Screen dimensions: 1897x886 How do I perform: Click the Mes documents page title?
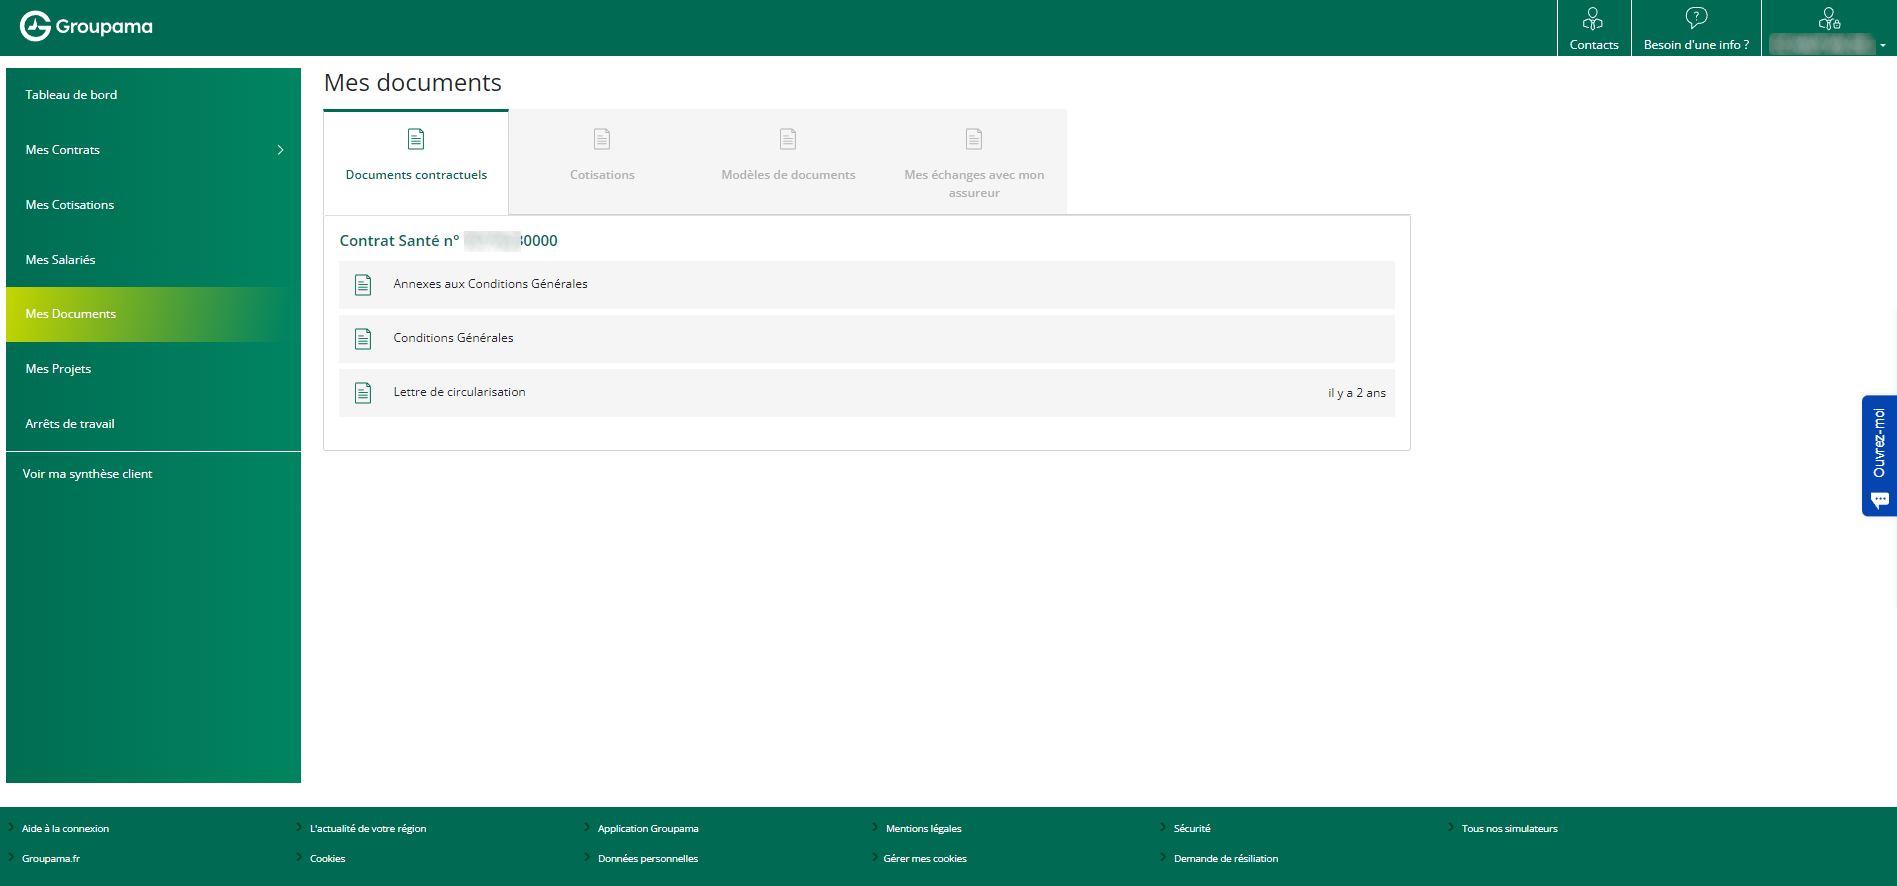pyautogui.click(x=413, y=83)
